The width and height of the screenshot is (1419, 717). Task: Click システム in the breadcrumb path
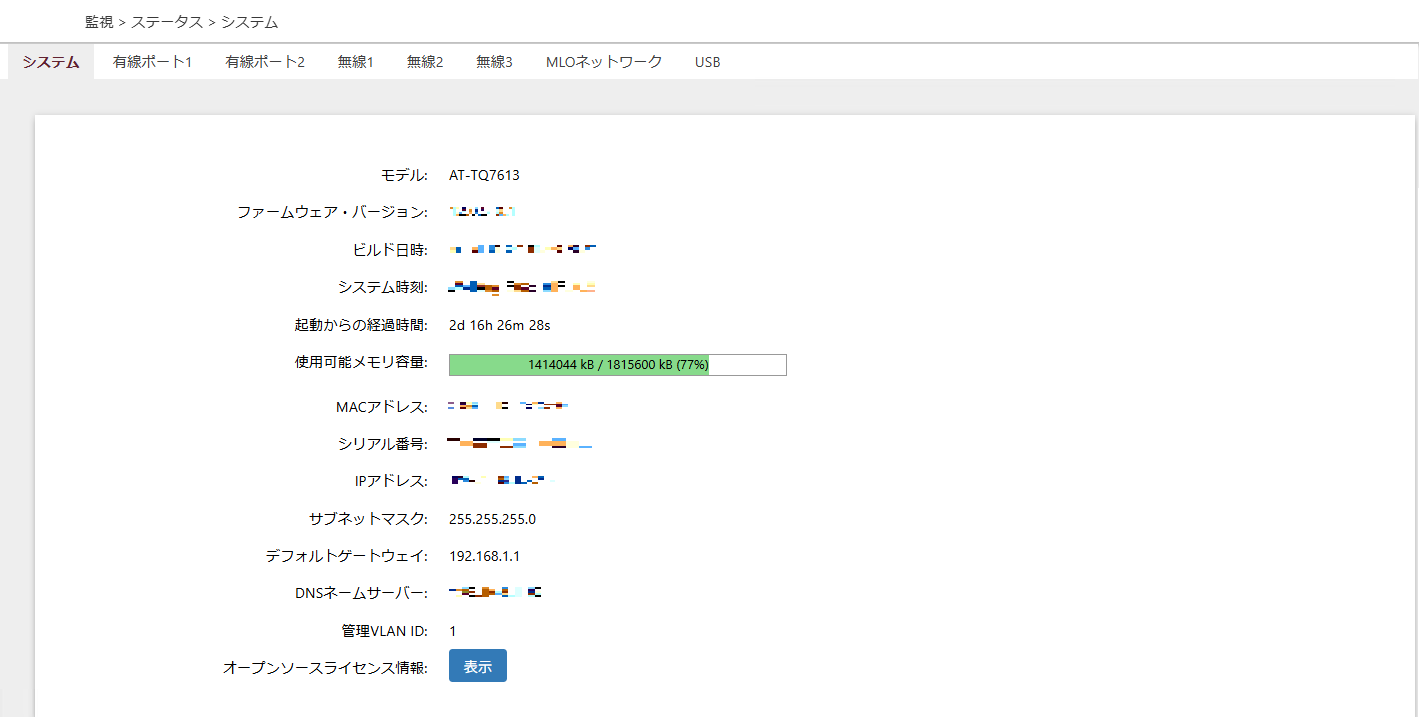[250, 21]
